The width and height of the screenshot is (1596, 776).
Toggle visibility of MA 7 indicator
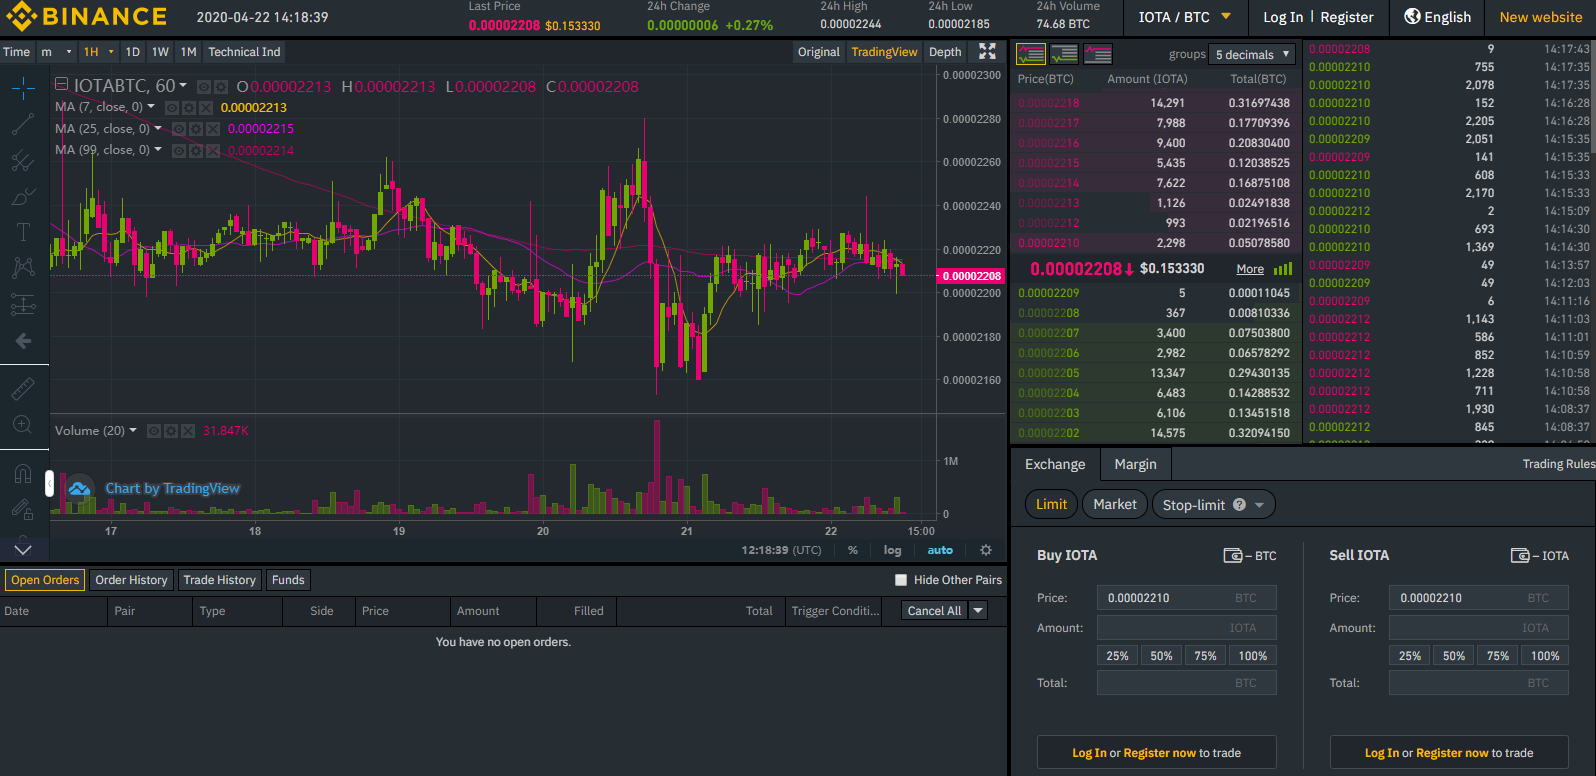171,108
